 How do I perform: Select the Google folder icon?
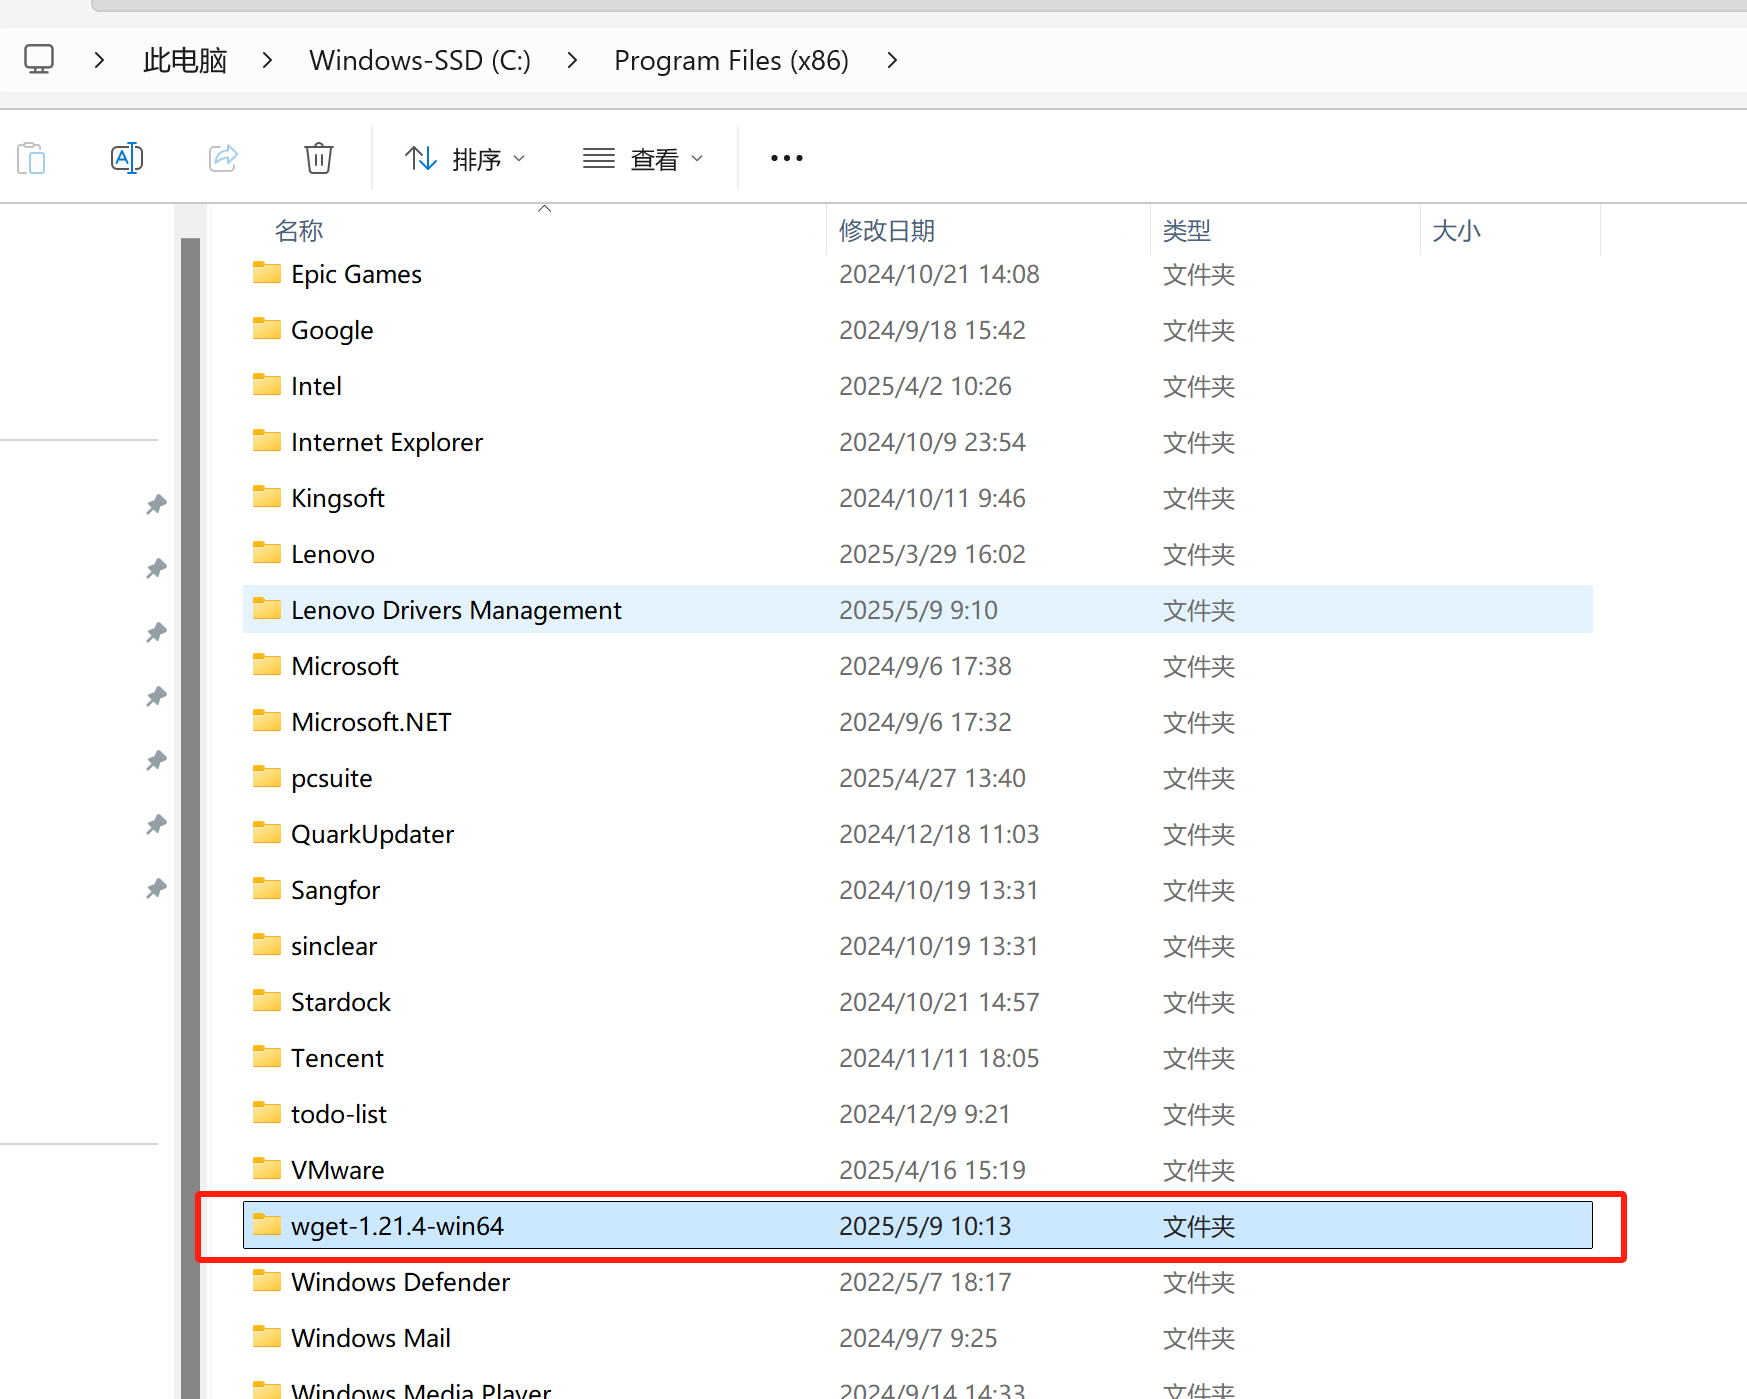267,329
